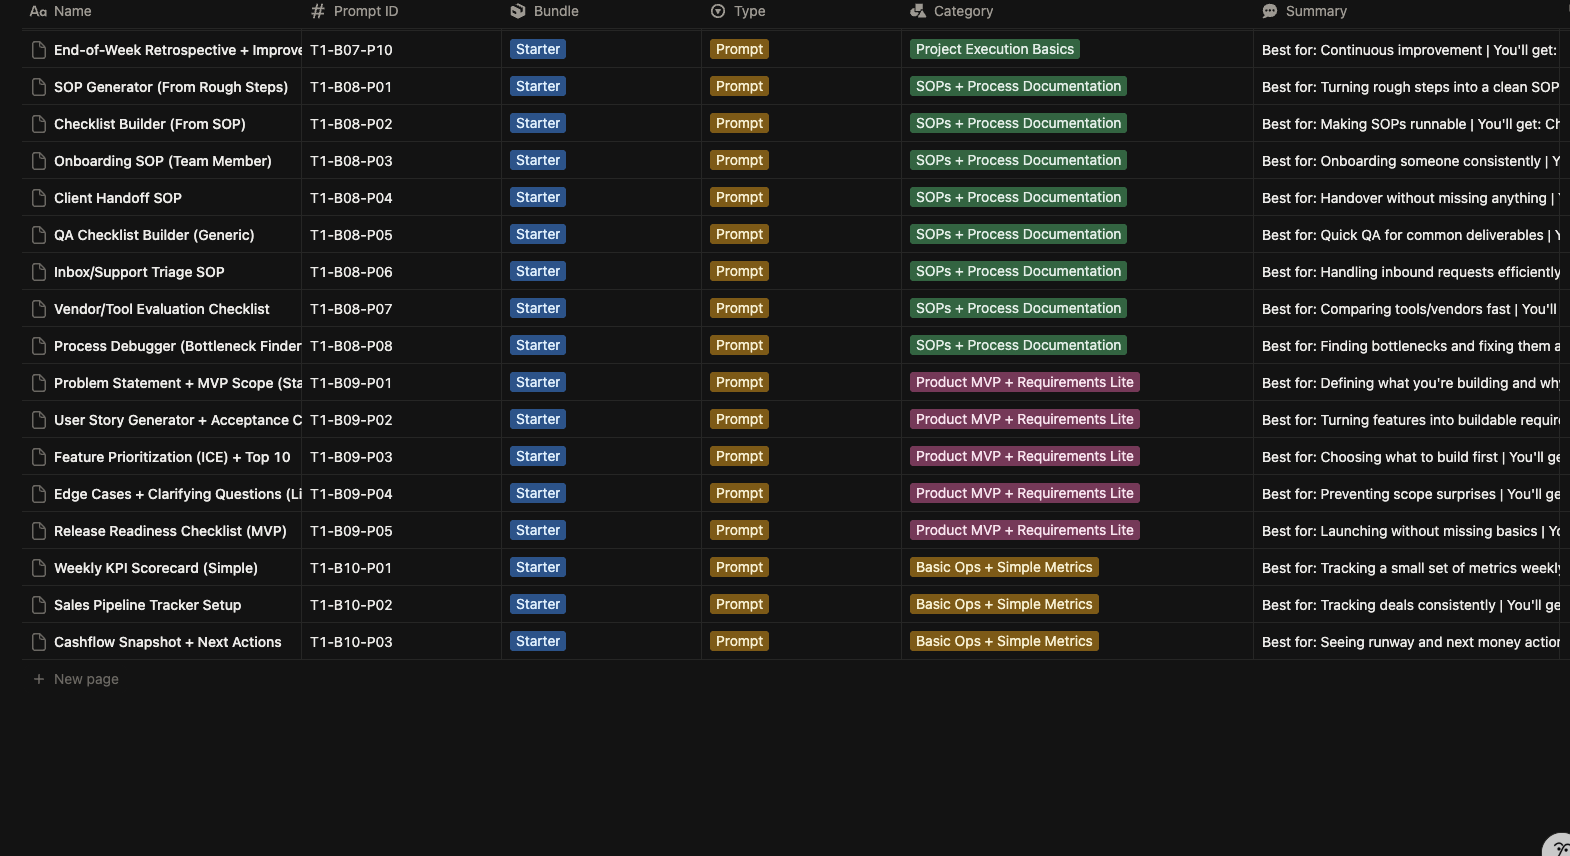Image resolution: width=1570 pixels, height=856 pixels.
Task: Click SOPs tag in Vendor/Tool Evaluation row
Action: click(x=1018, y=308)
